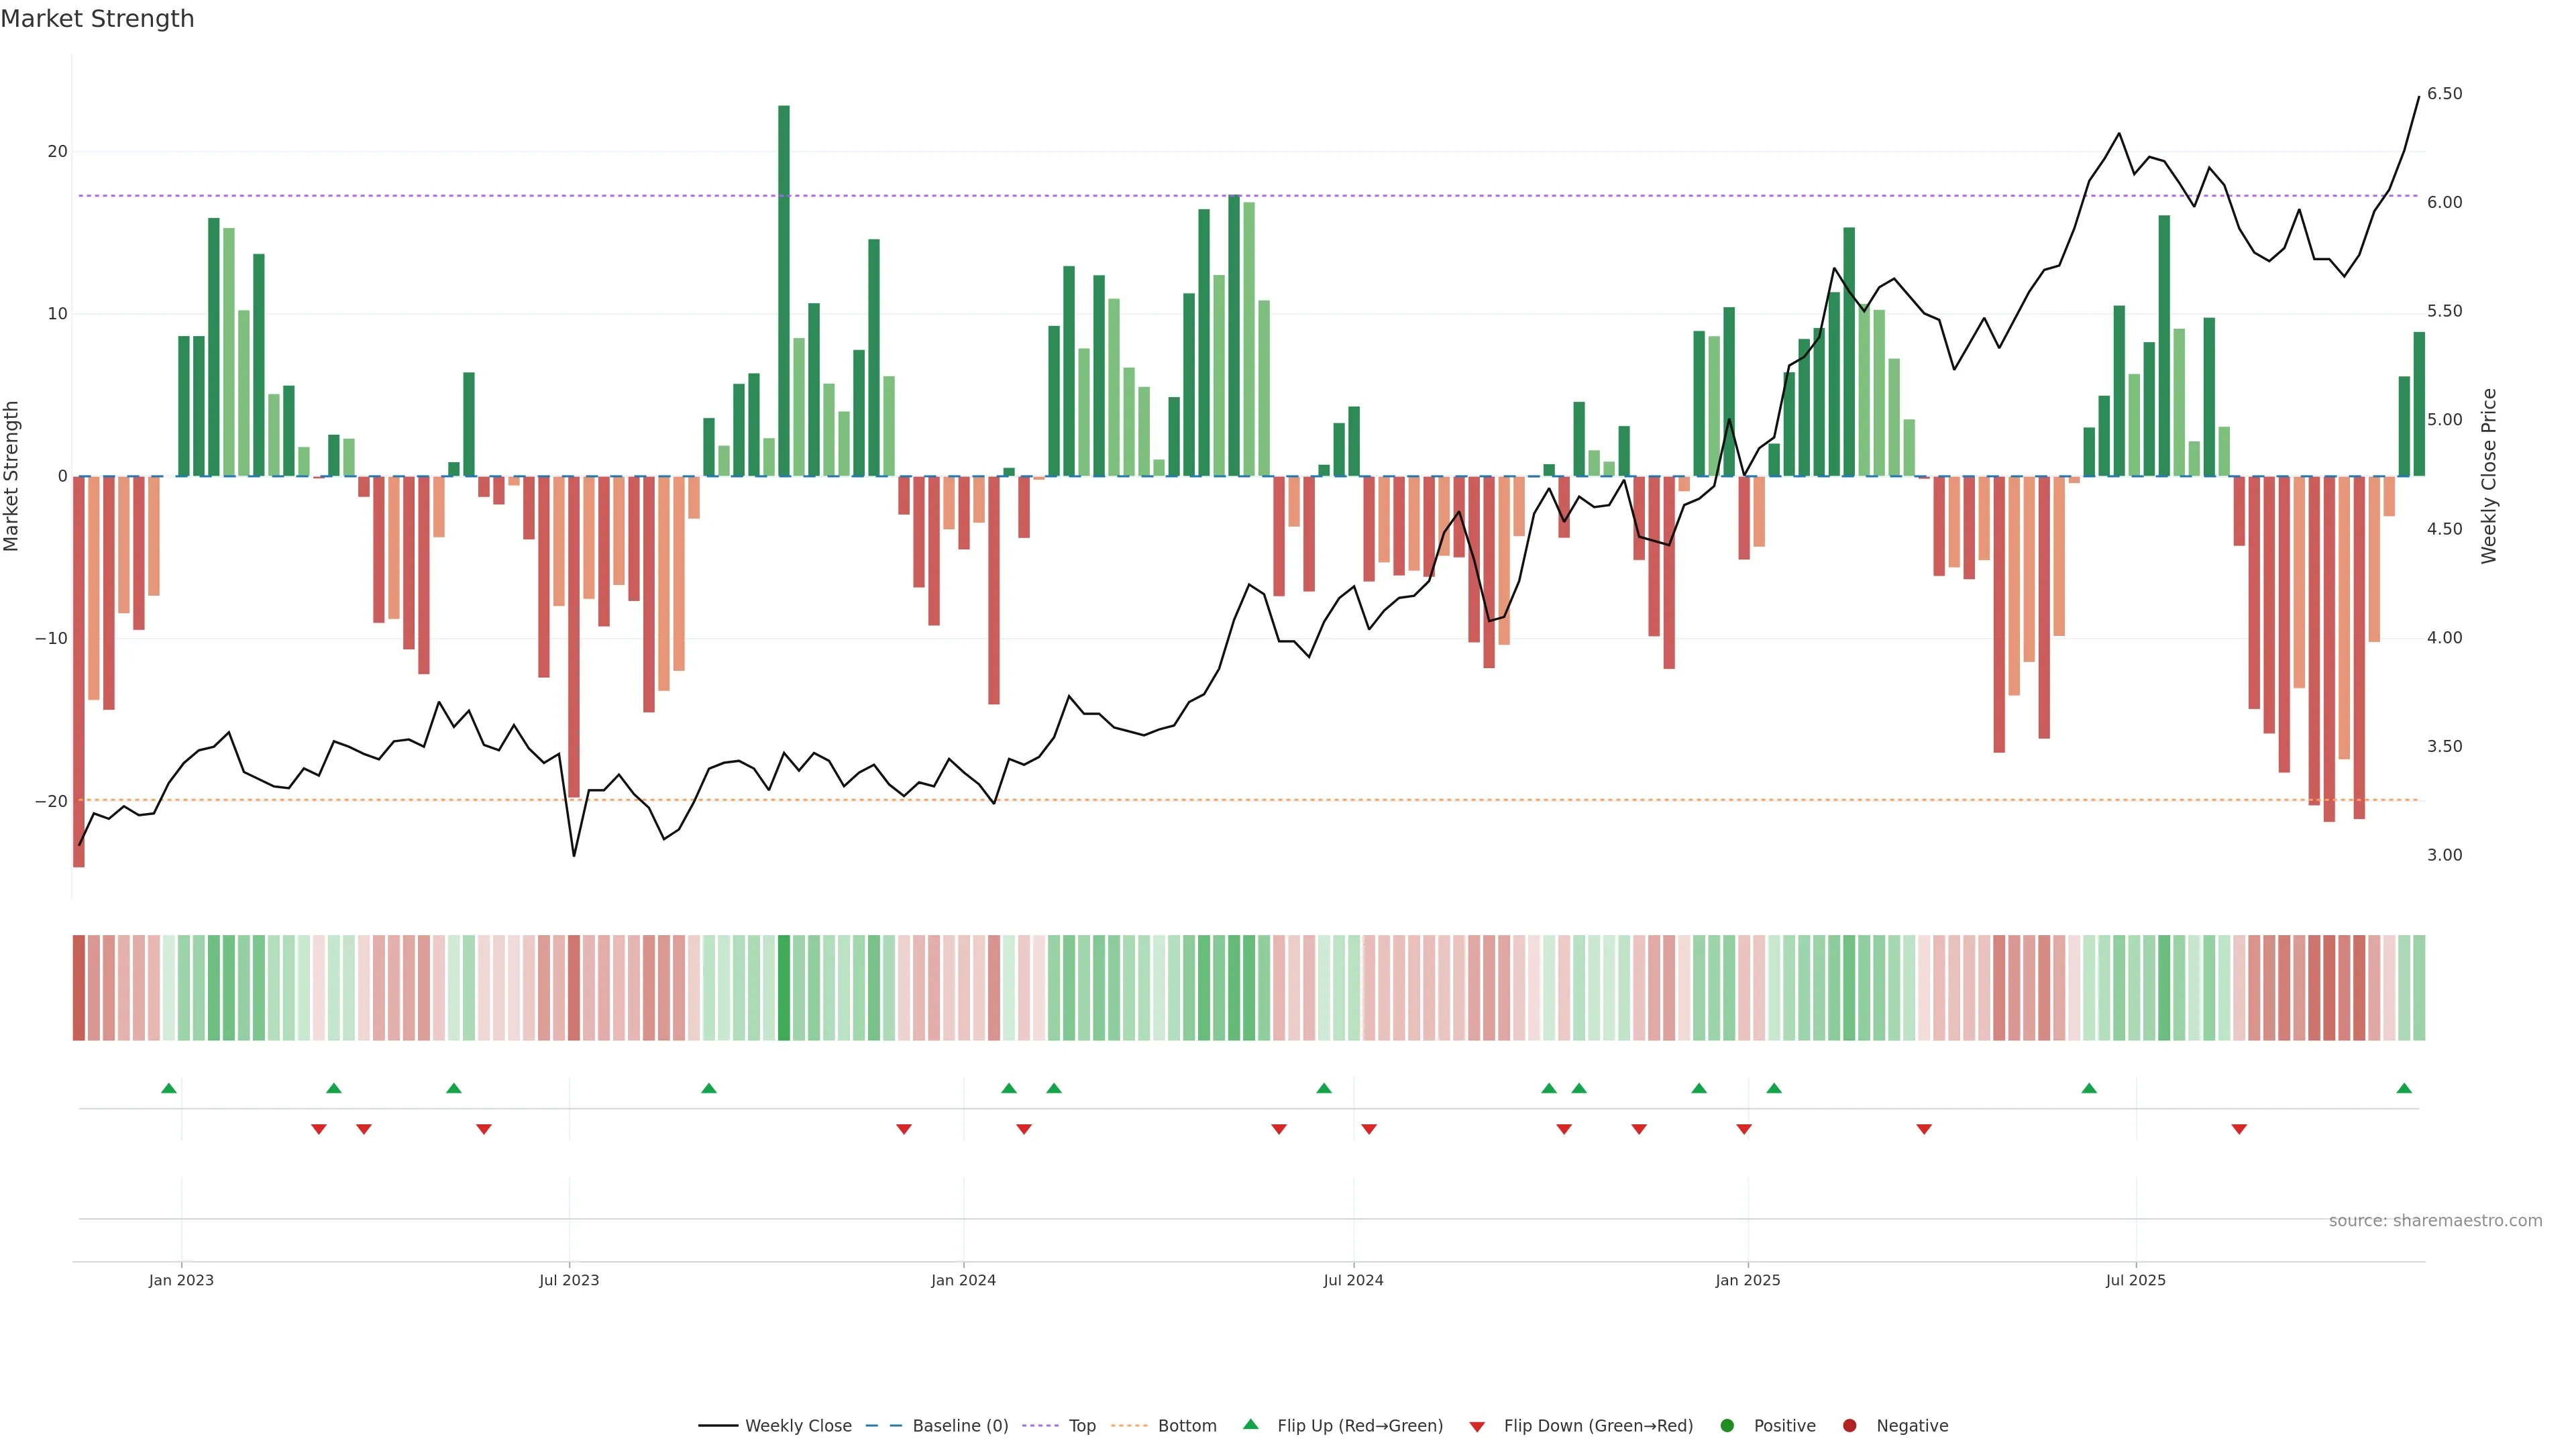Click the Positive green circle legend icon
The height and width of the screenshot is (1449, 2576).
(1727, 1425)
